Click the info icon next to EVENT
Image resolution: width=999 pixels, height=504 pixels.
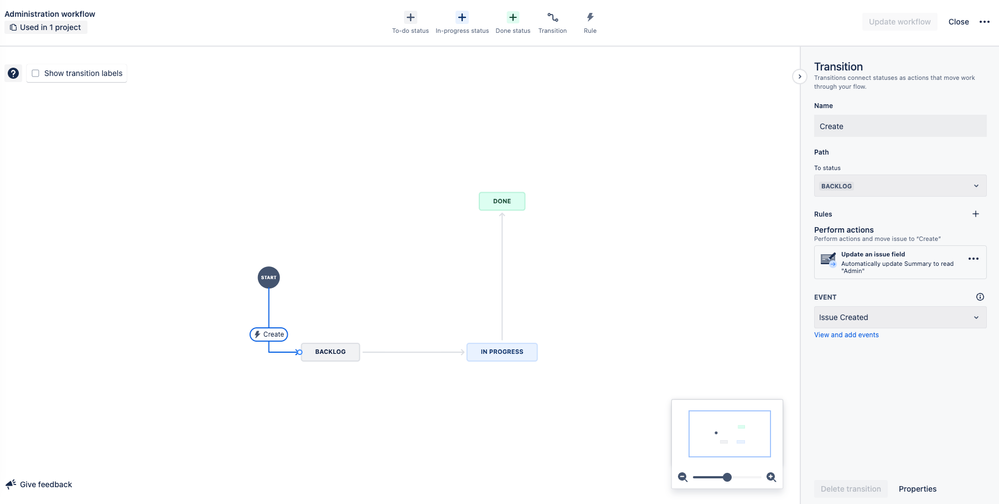click(x=980, y=297)
